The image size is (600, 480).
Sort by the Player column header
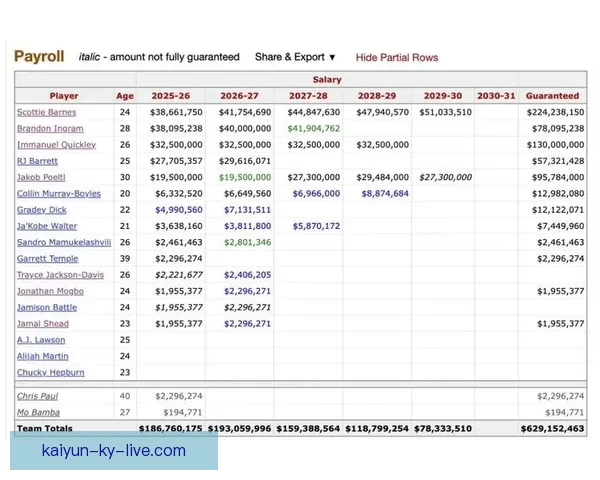64,96
